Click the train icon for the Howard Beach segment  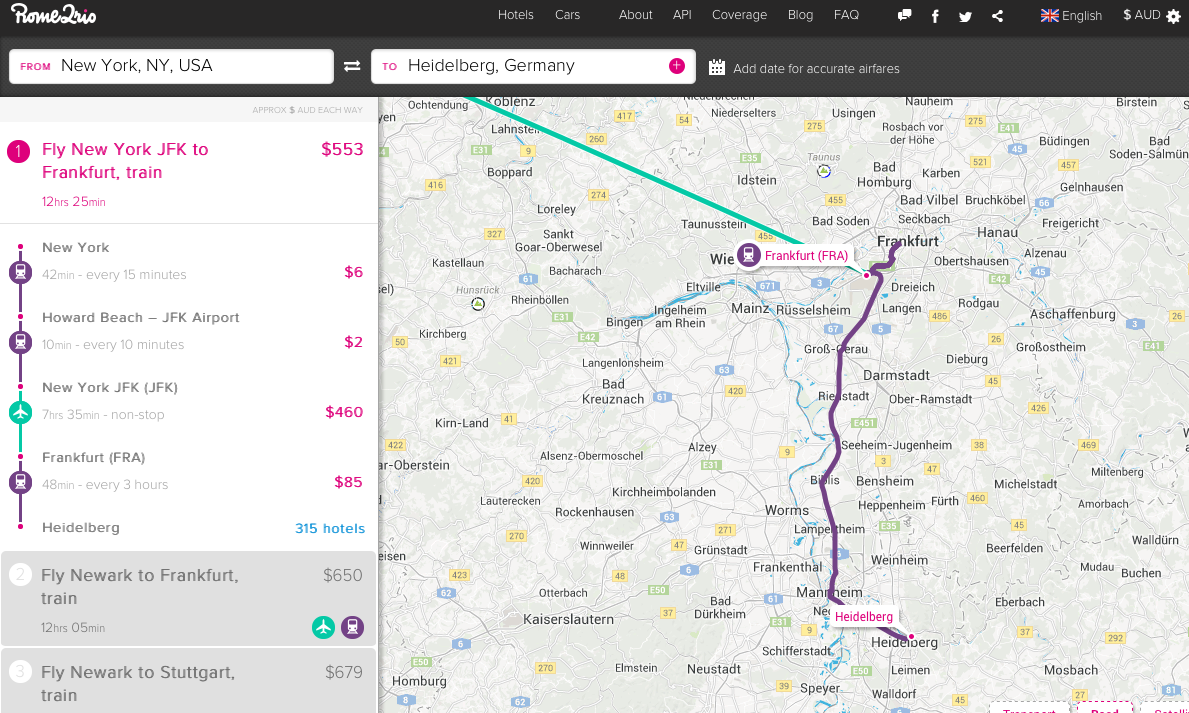coord(20,342)
